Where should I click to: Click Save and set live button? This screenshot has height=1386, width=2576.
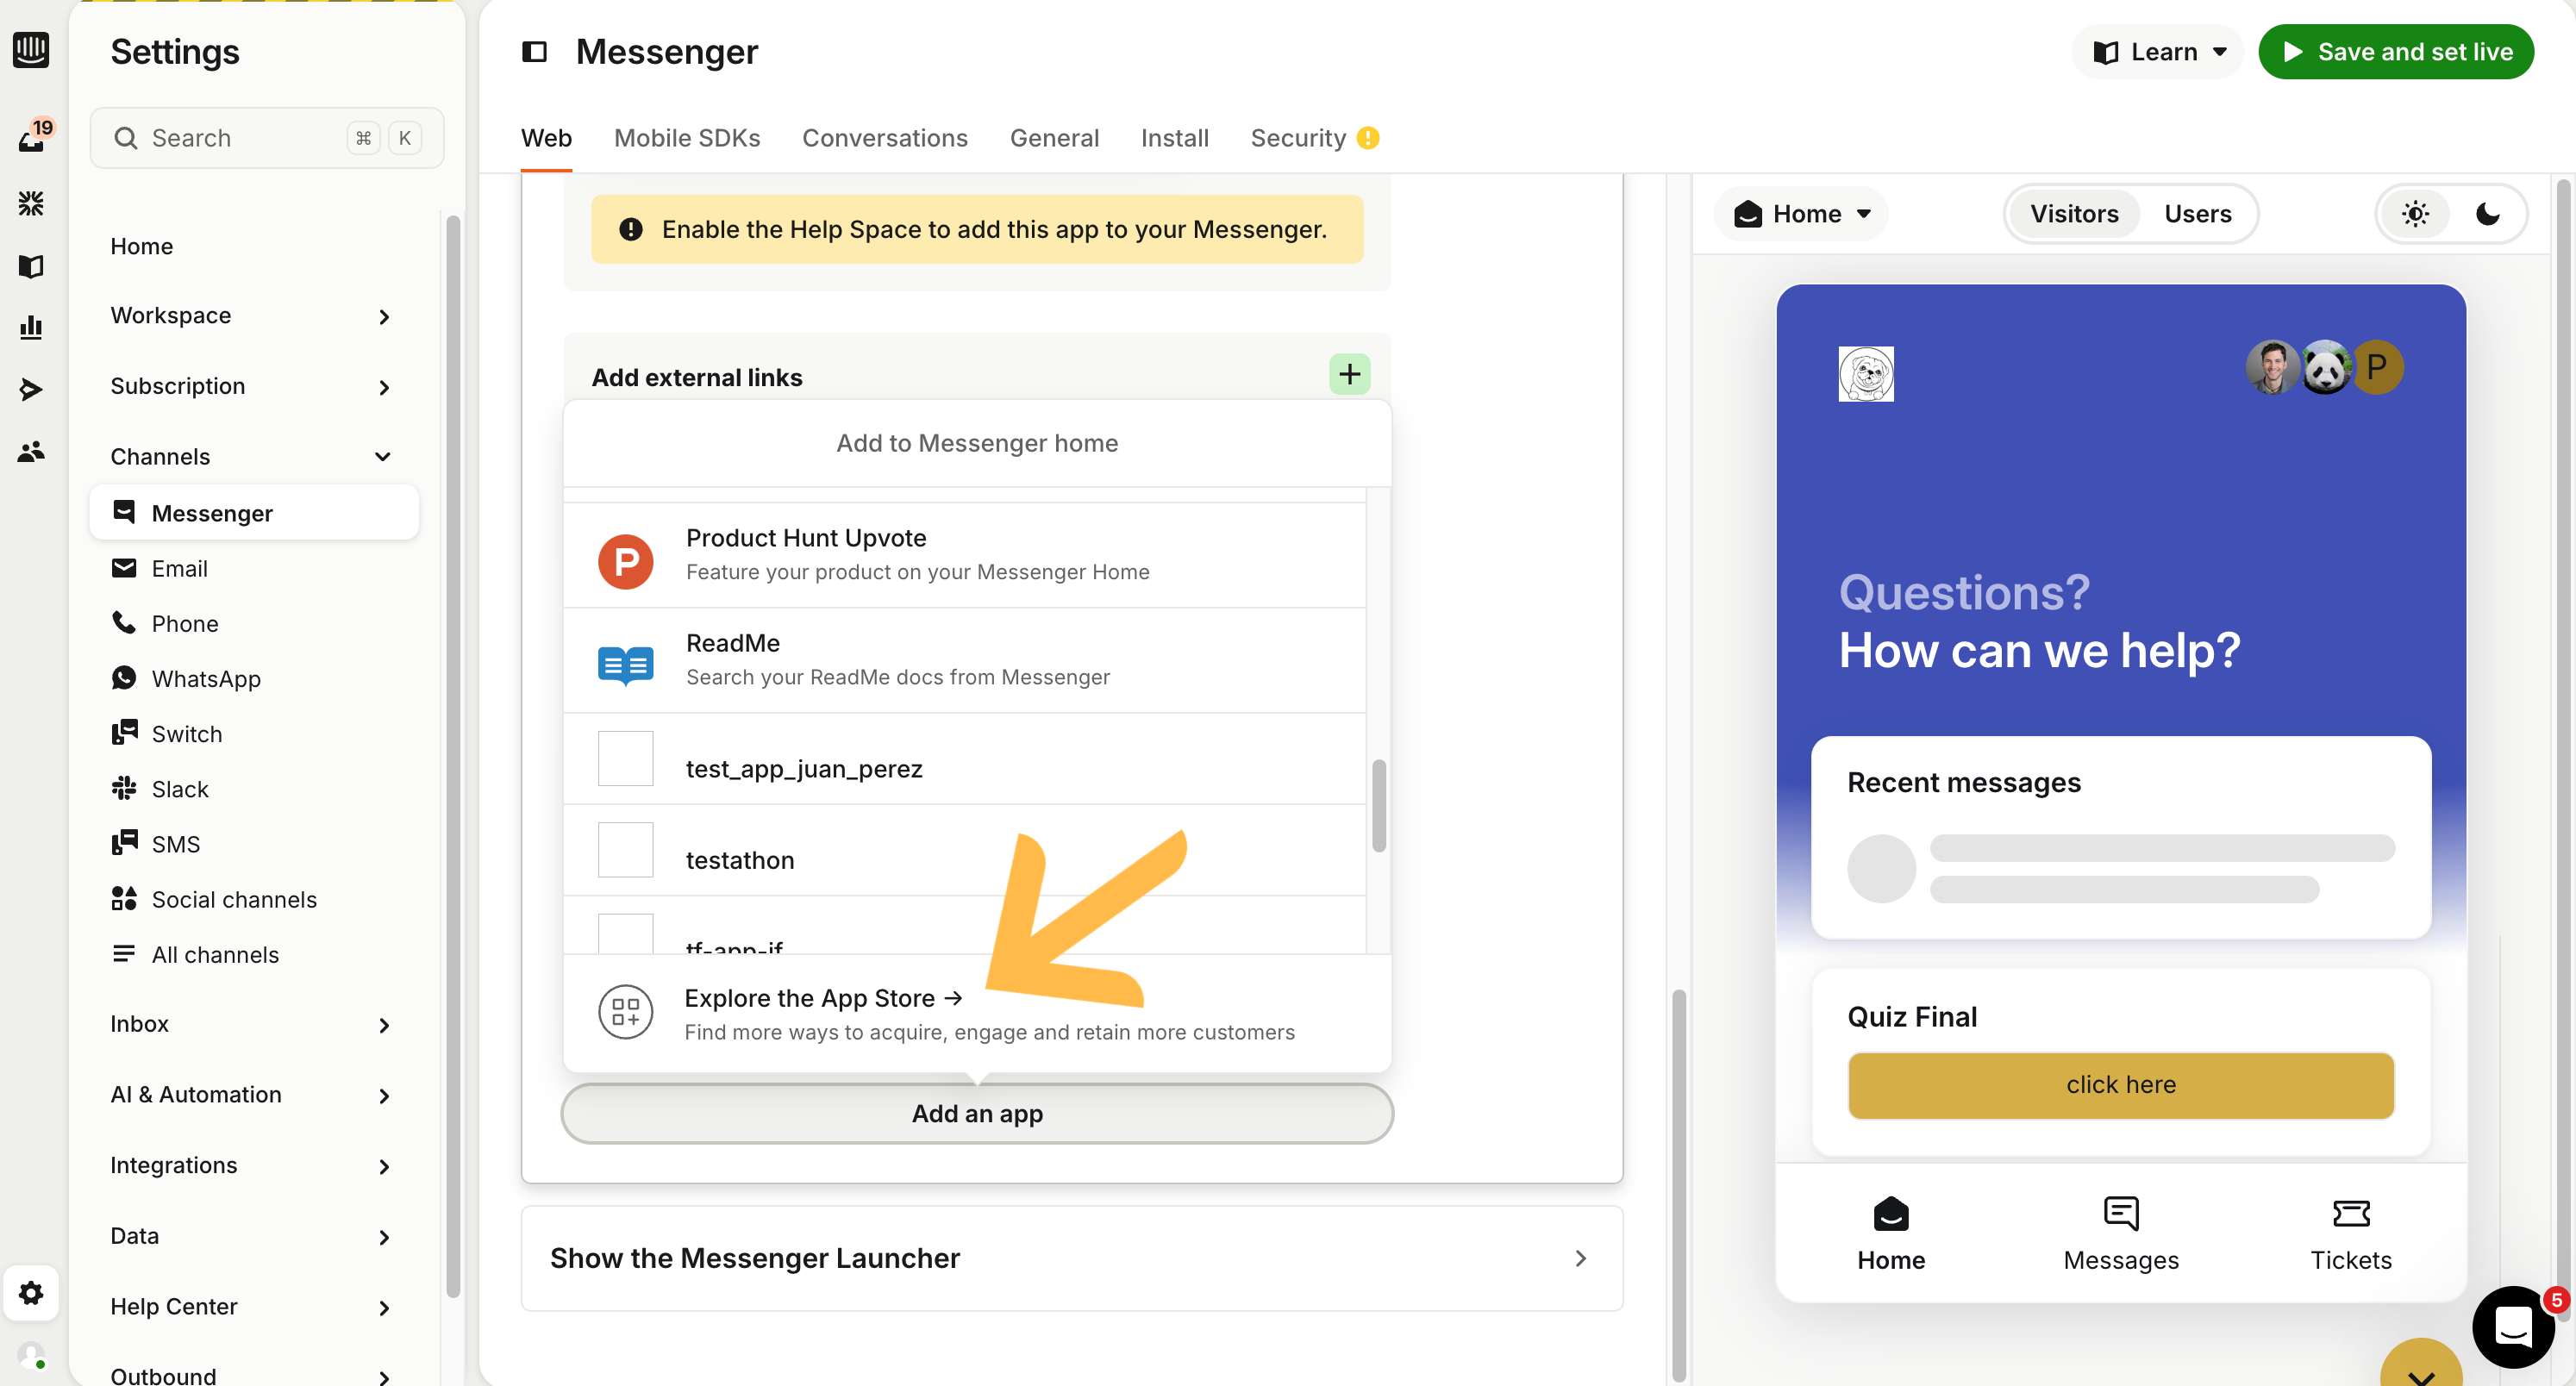pyautogui.click(x=2395, y=52)
